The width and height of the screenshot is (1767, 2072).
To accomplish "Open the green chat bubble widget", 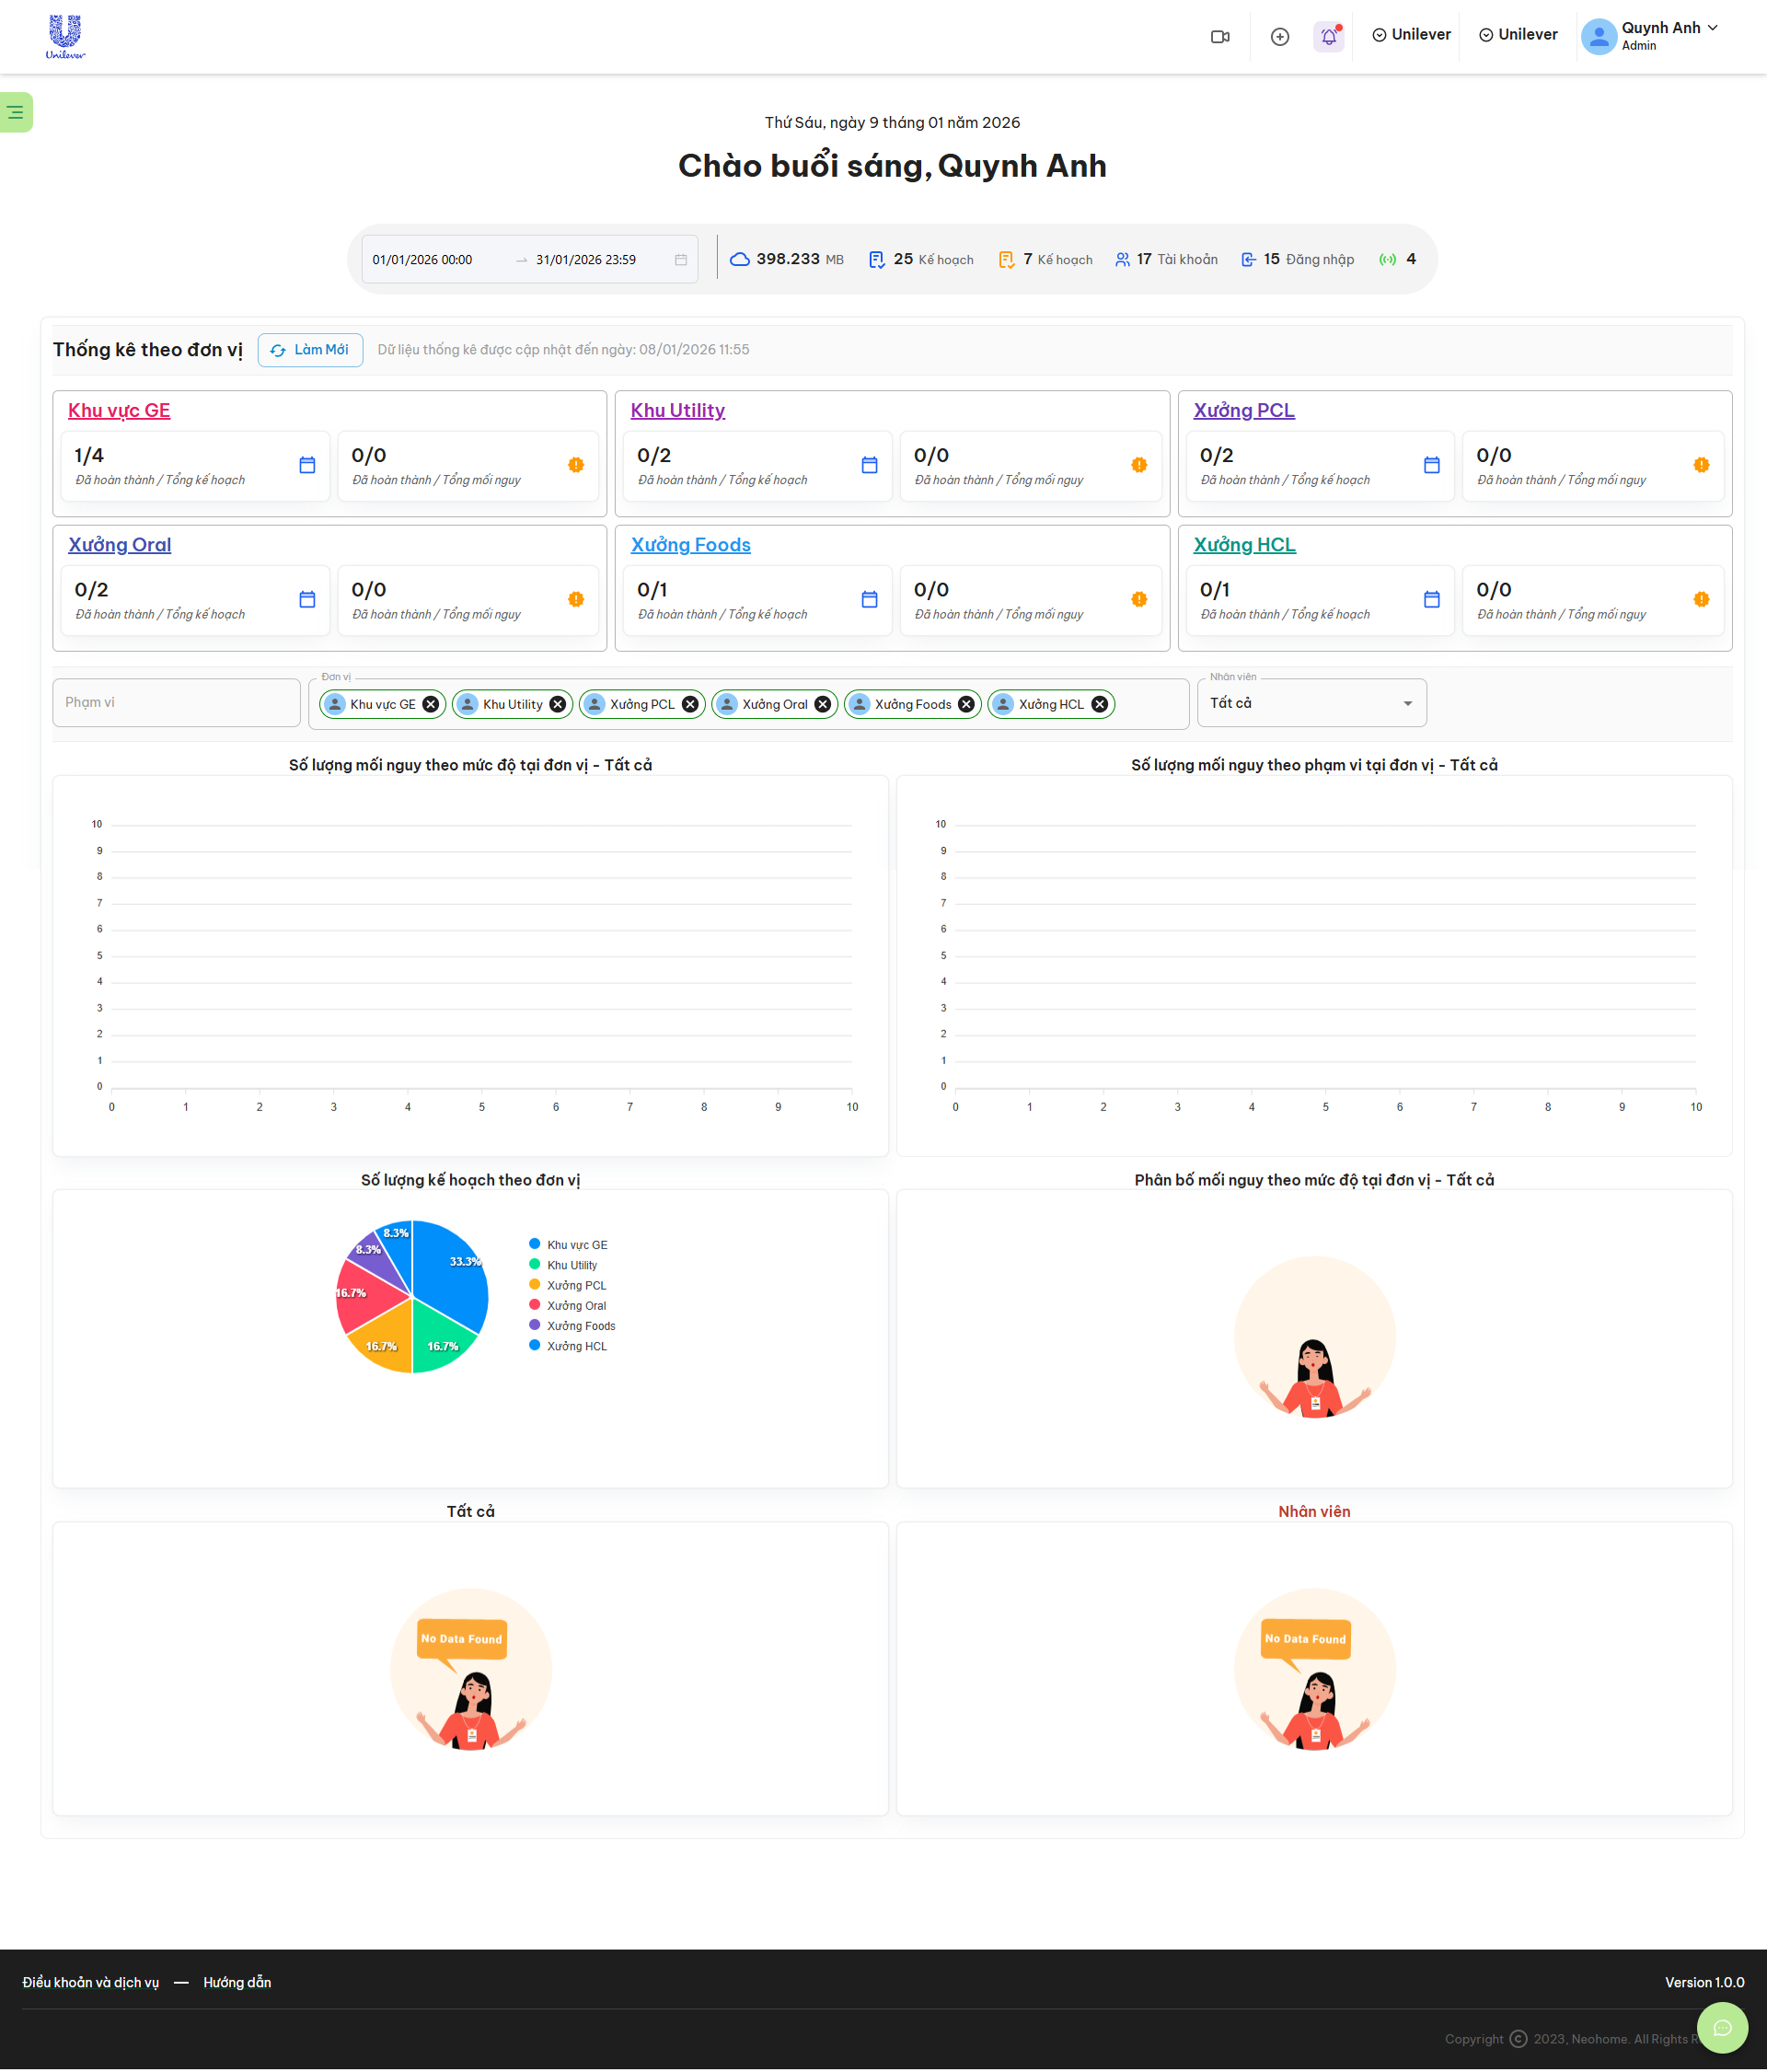I will [1722, 2028].
